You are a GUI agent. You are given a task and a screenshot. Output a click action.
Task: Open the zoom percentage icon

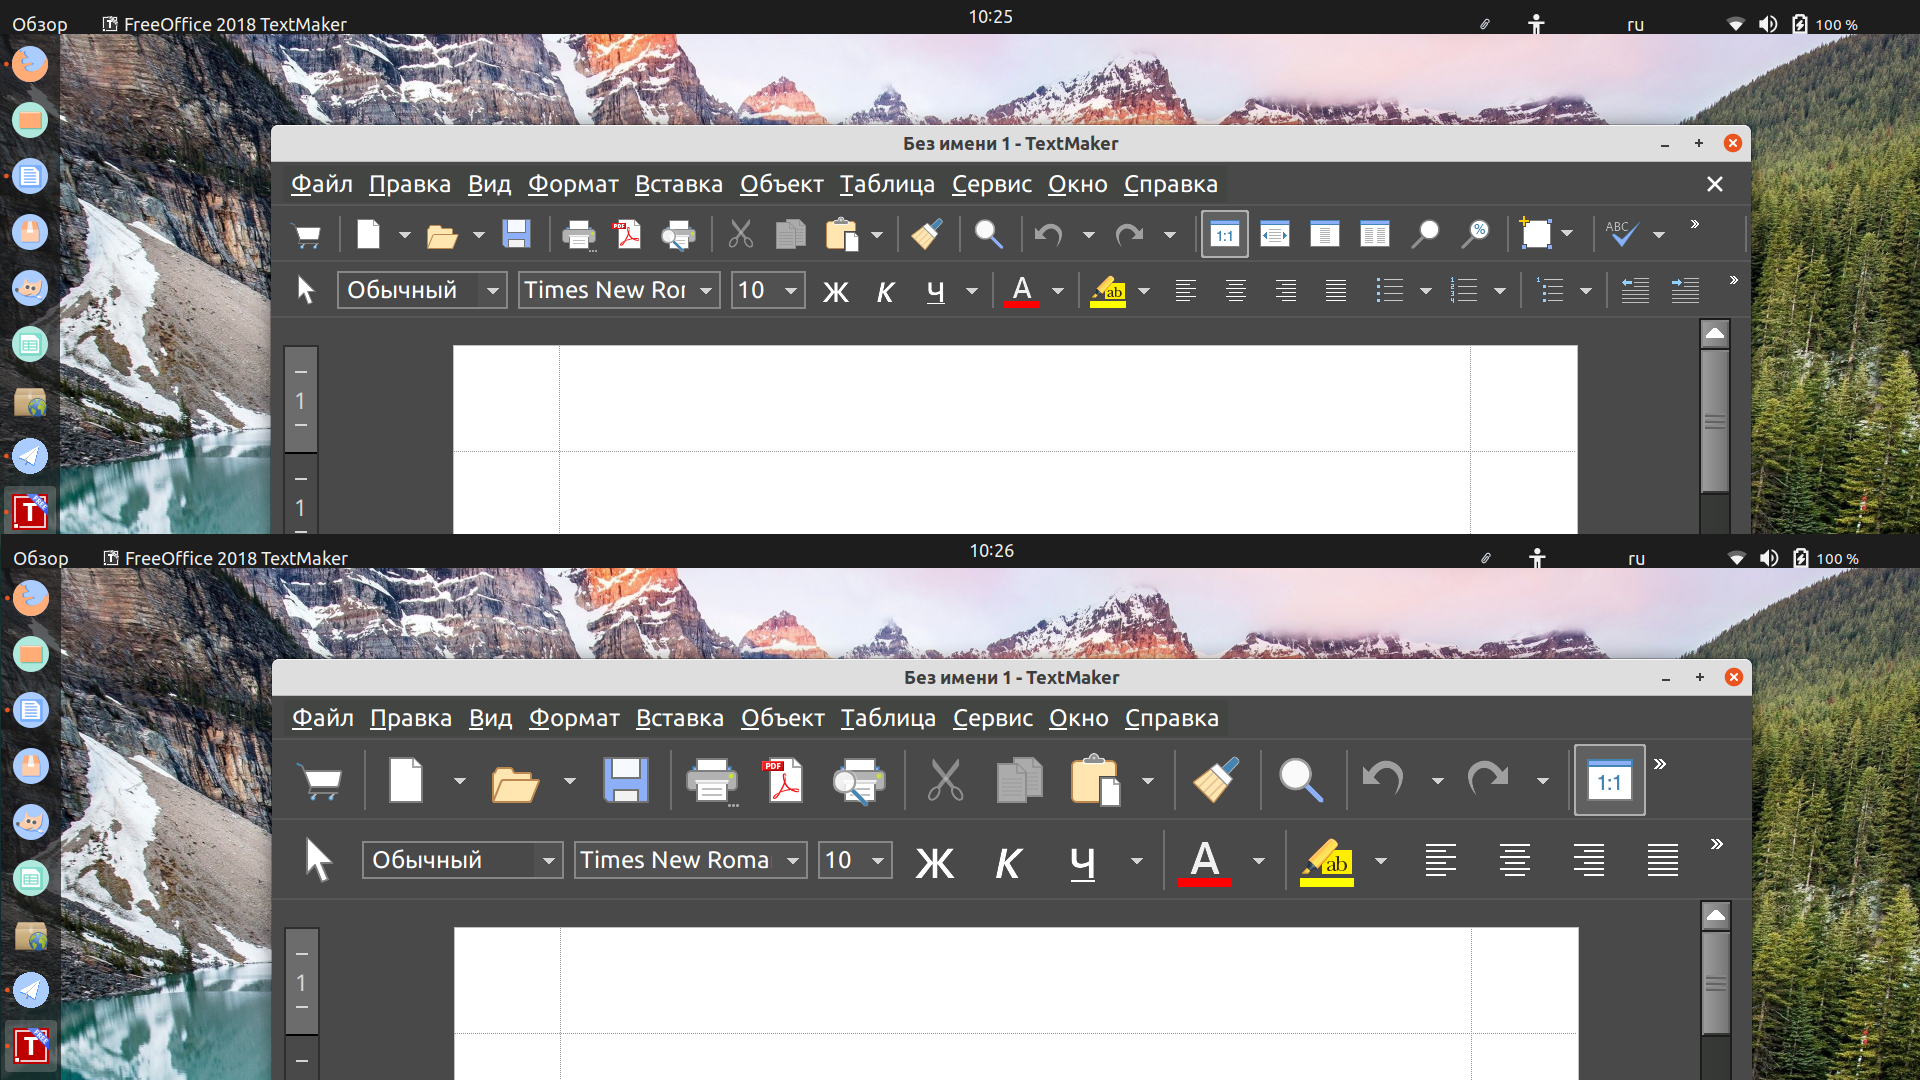tap(1475, 235)
